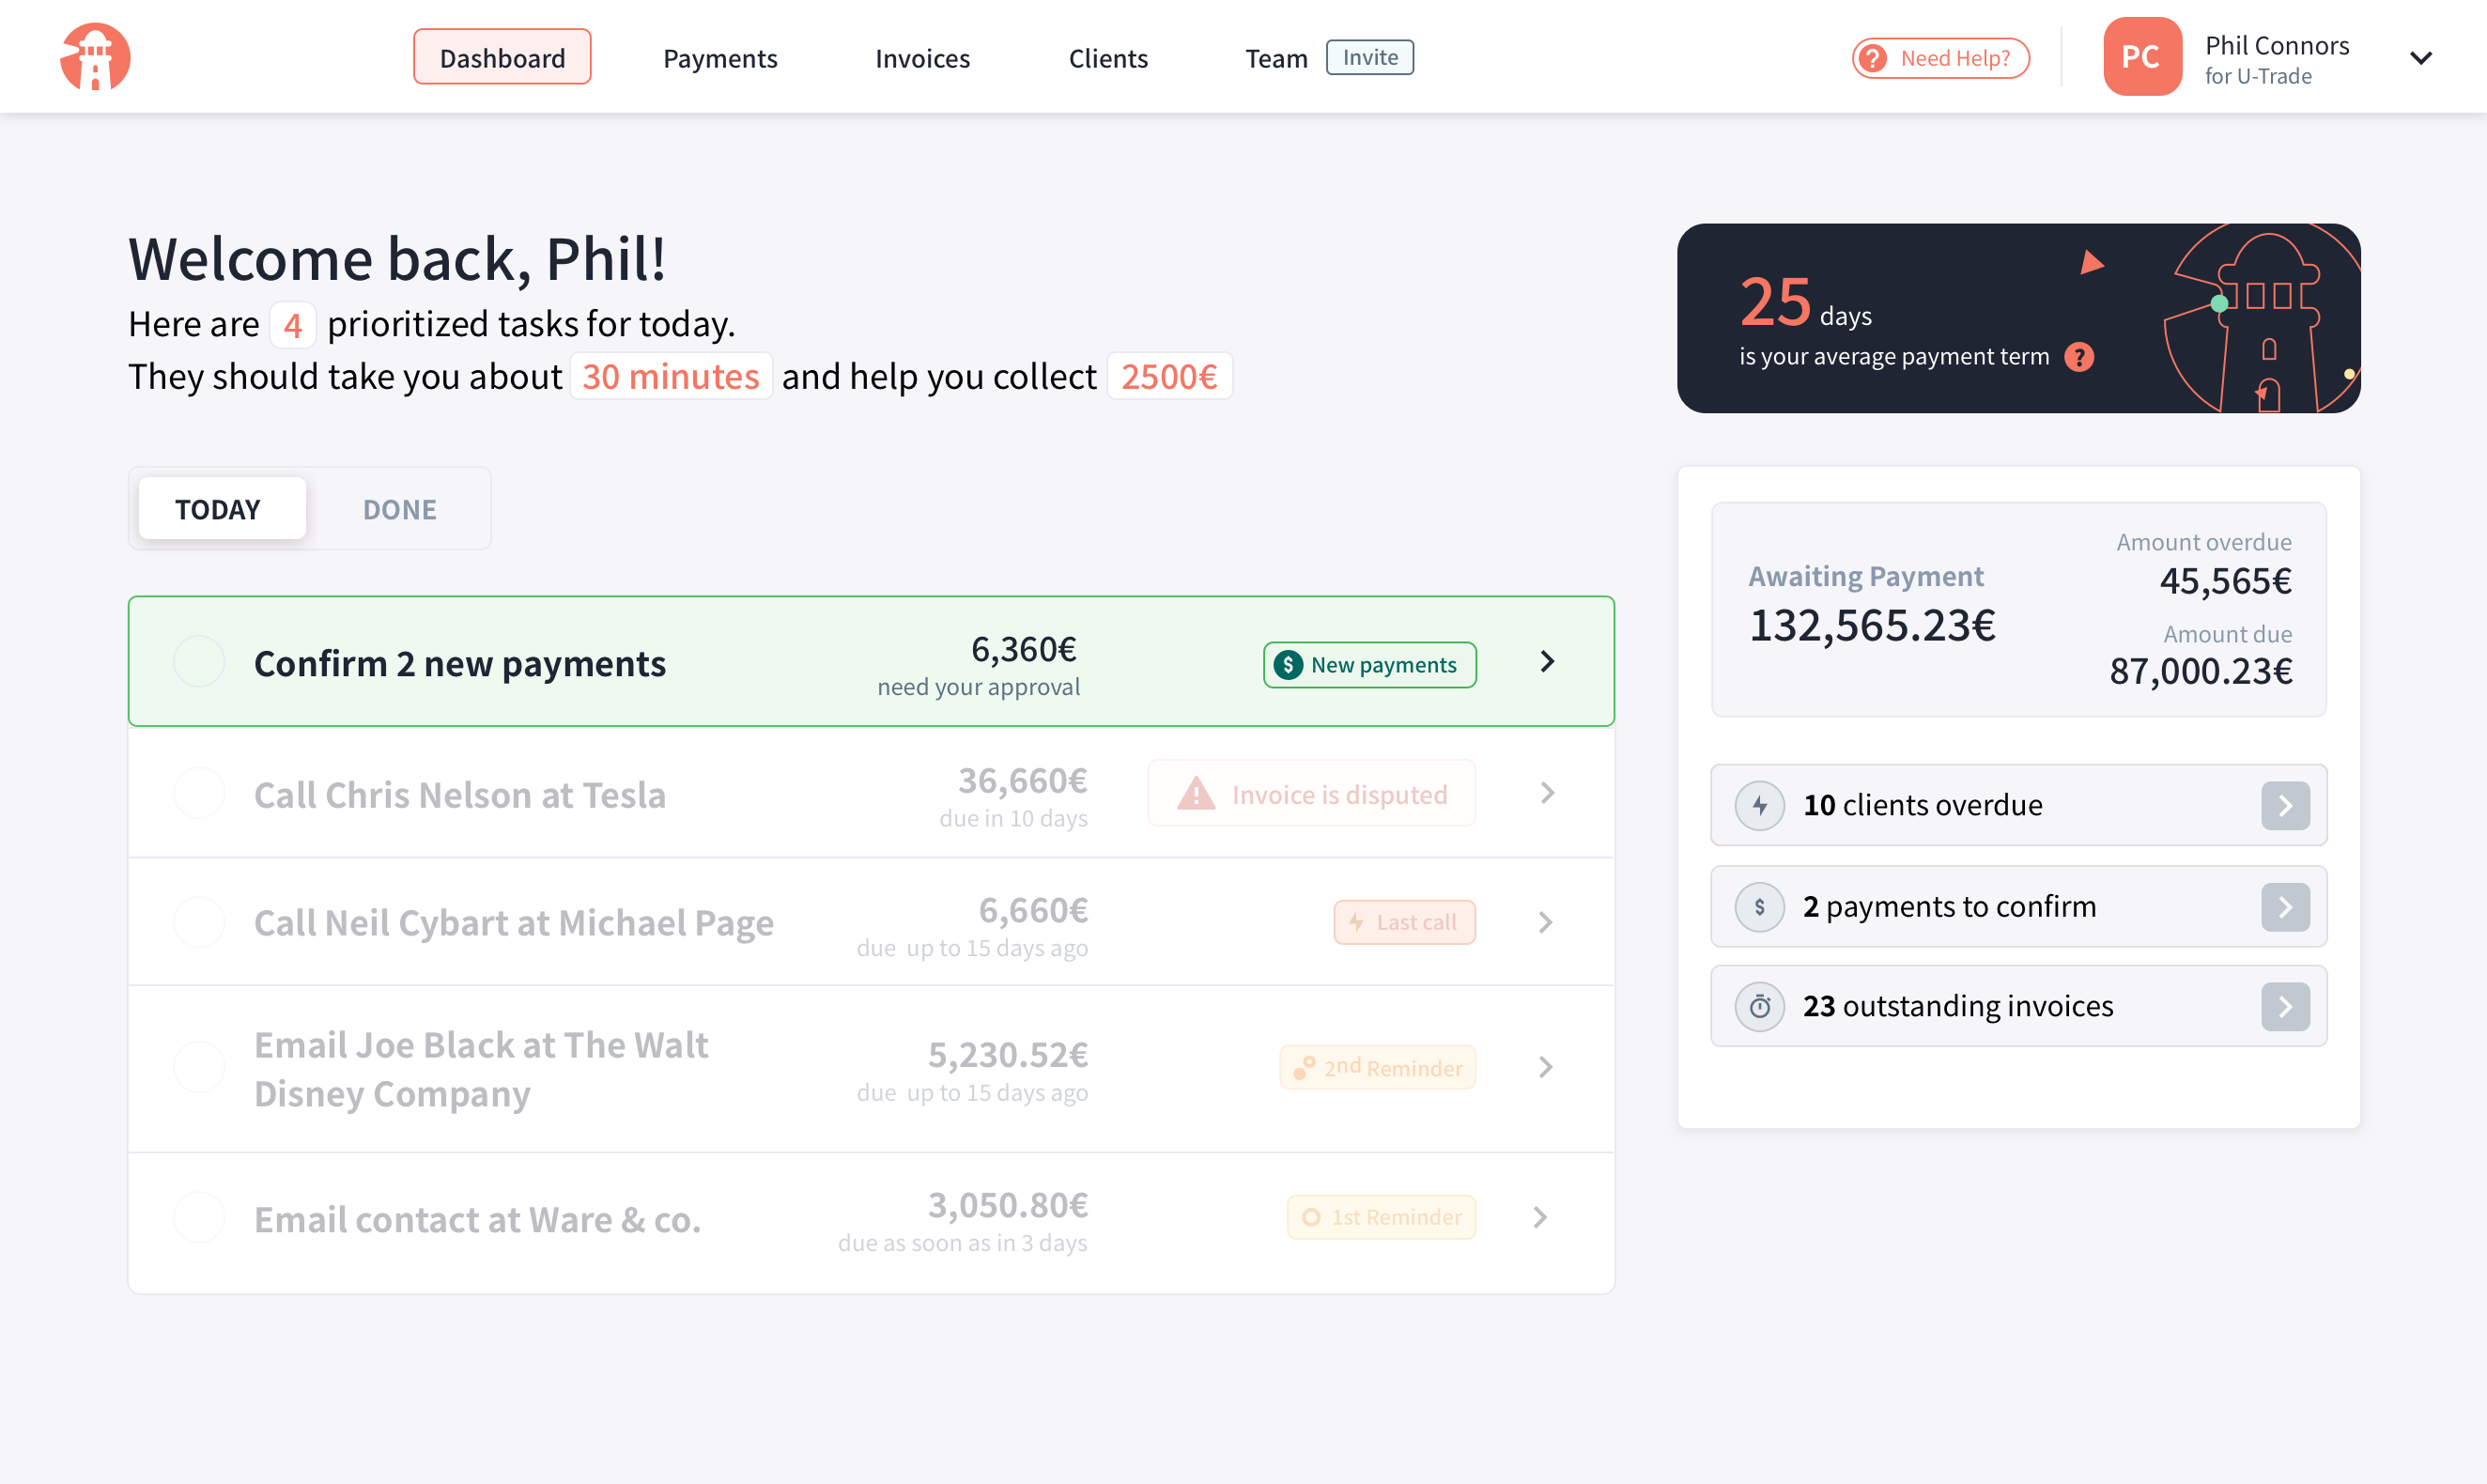Check the Call Chris Nelson at Tesla circle

click(199, 794)
